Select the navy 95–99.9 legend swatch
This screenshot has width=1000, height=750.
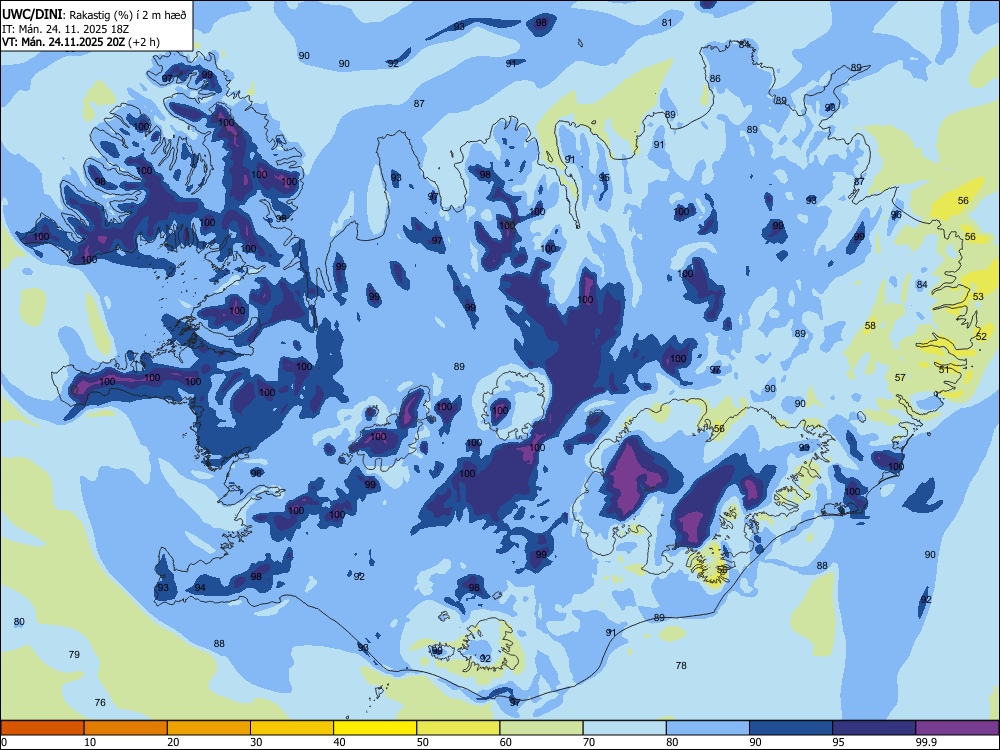[x=874, y=728]
